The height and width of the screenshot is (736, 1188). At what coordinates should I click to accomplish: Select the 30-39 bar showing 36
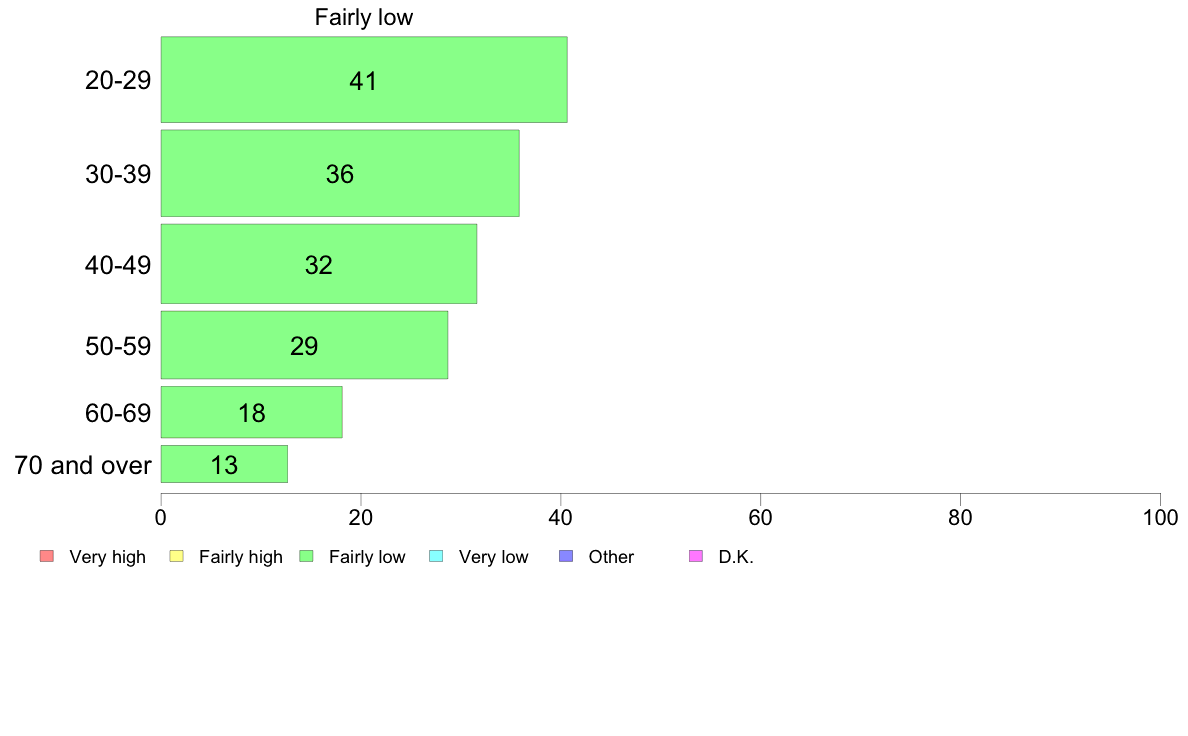pos(340,174)
